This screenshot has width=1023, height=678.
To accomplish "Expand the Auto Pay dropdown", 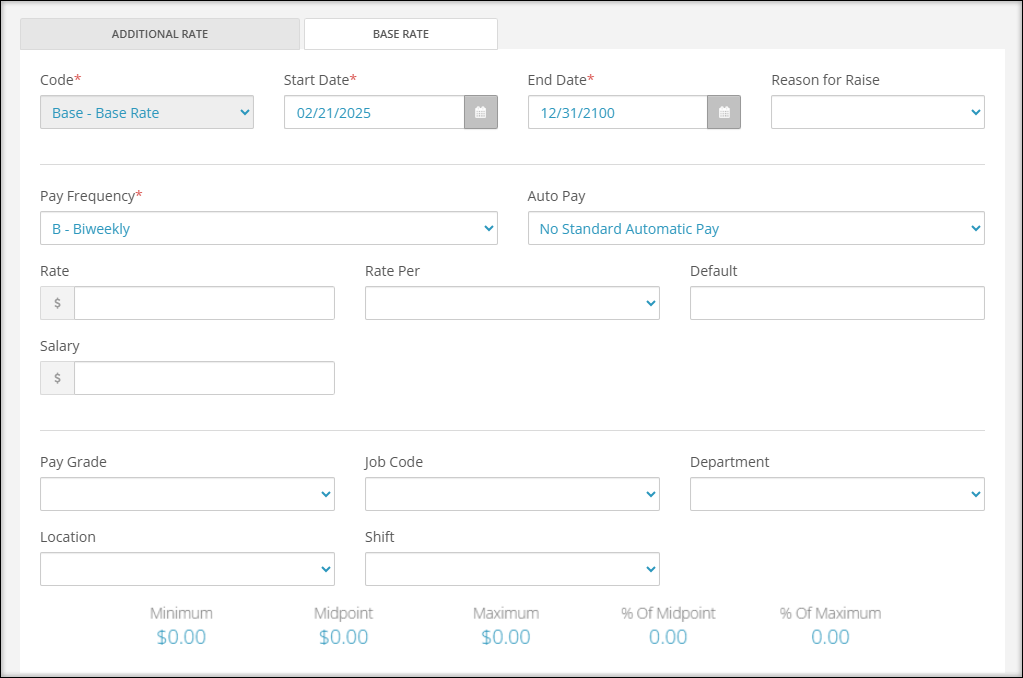I will pyautogui.click(x=756, y=228).
